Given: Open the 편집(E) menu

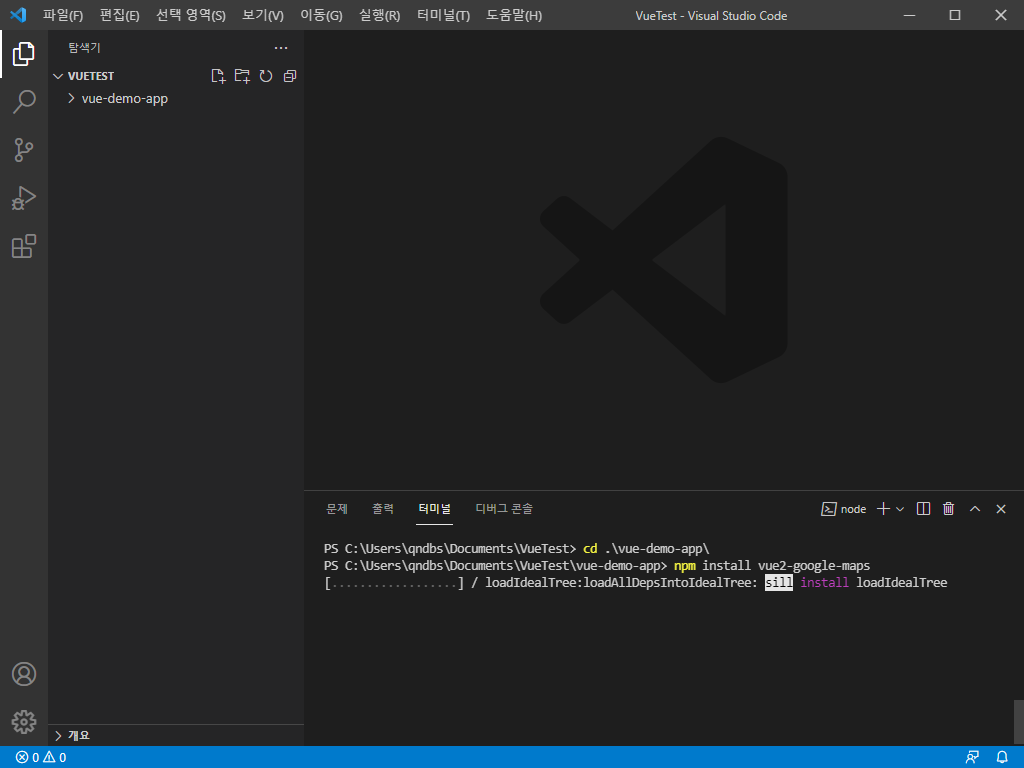Looking at the screenshot, I should pos(120,15).
